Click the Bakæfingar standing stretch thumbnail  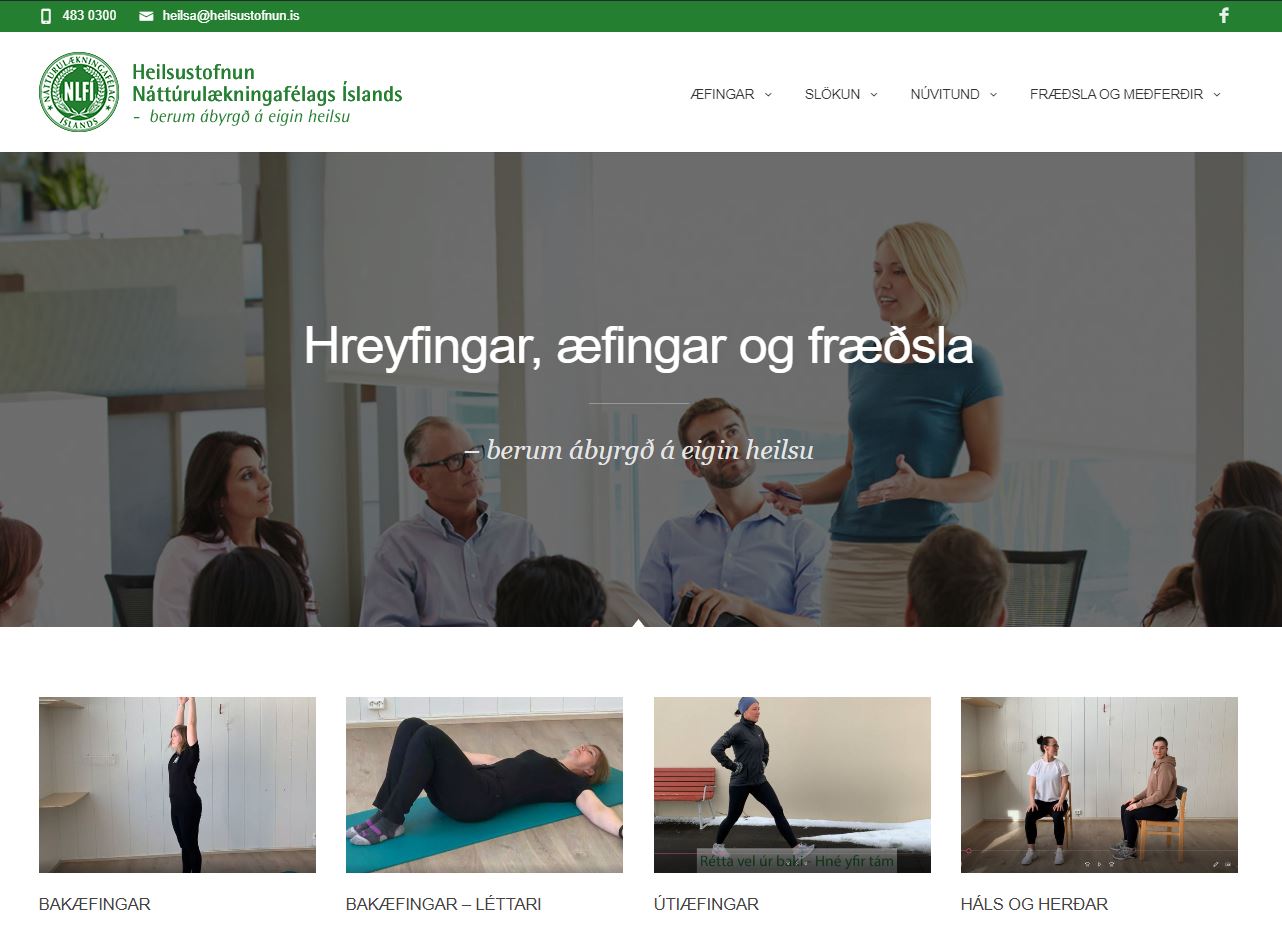pyautogui.click(x=177, y=785)
